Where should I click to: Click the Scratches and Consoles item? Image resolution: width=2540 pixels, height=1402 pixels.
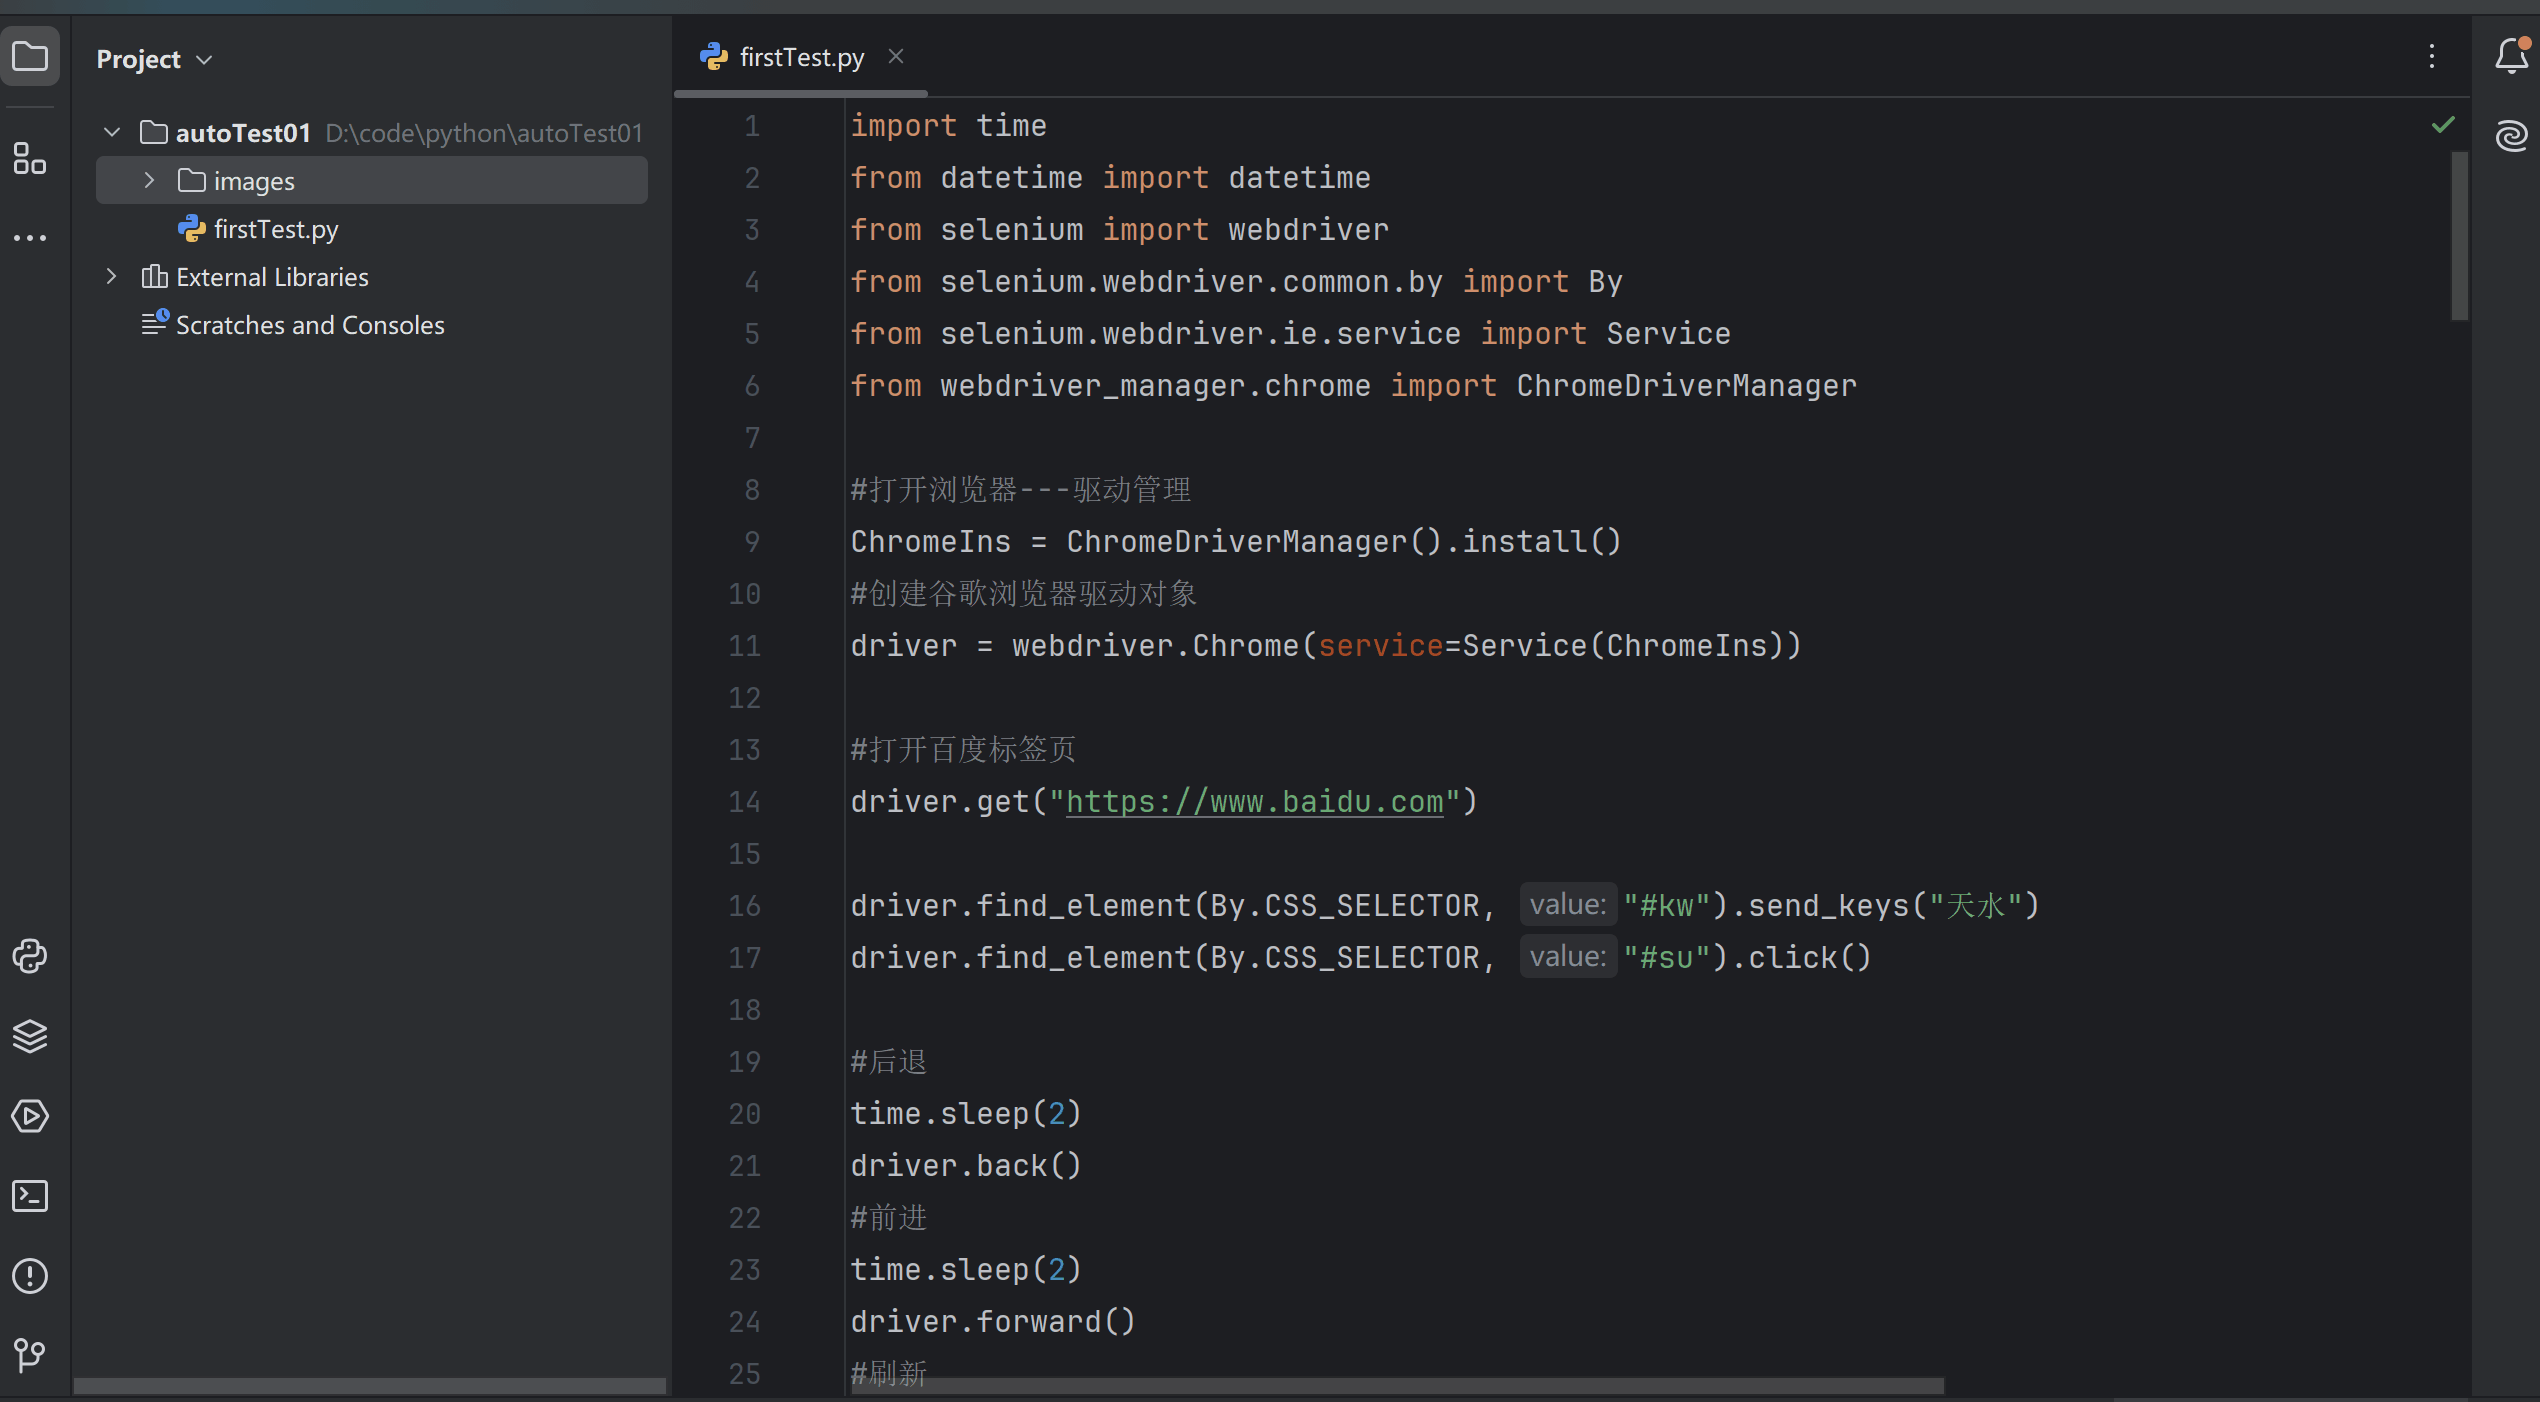tap(311, 325)
